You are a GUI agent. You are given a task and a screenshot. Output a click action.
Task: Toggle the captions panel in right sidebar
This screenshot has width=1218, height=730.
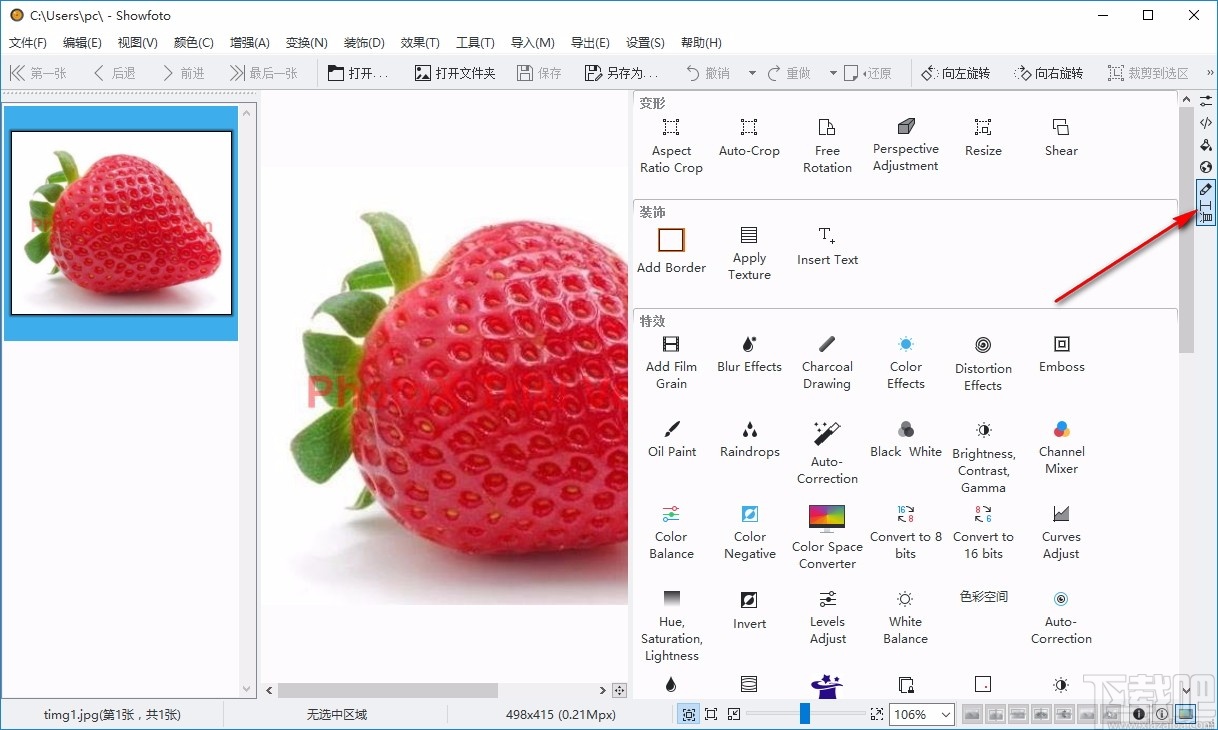click(x=1205, y=189)
